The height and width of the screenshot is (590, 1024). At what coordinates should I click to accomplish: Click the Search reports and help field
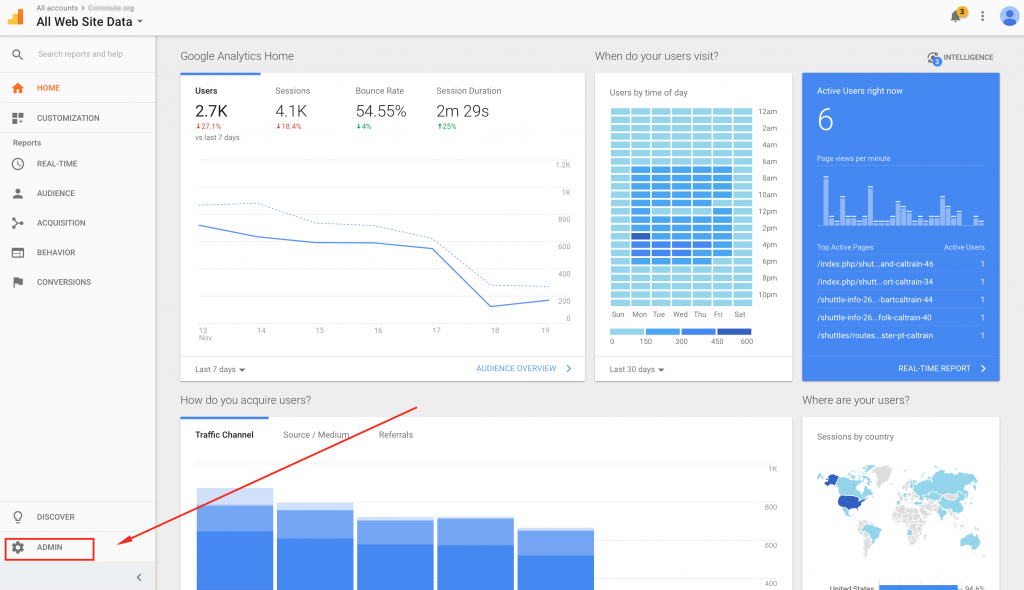(x=80, y=54)
